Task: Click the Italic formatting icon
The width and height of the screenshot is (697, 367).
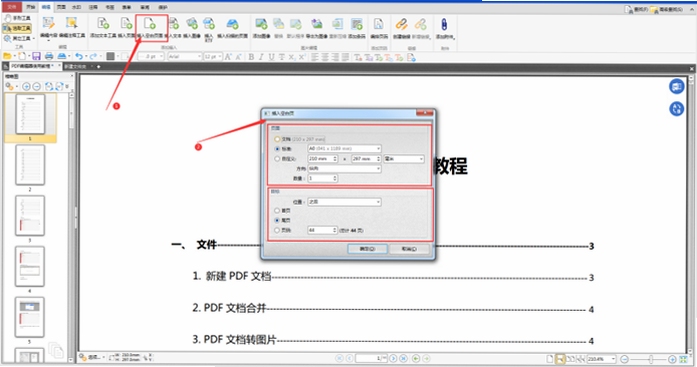Action: pos(261,56)
